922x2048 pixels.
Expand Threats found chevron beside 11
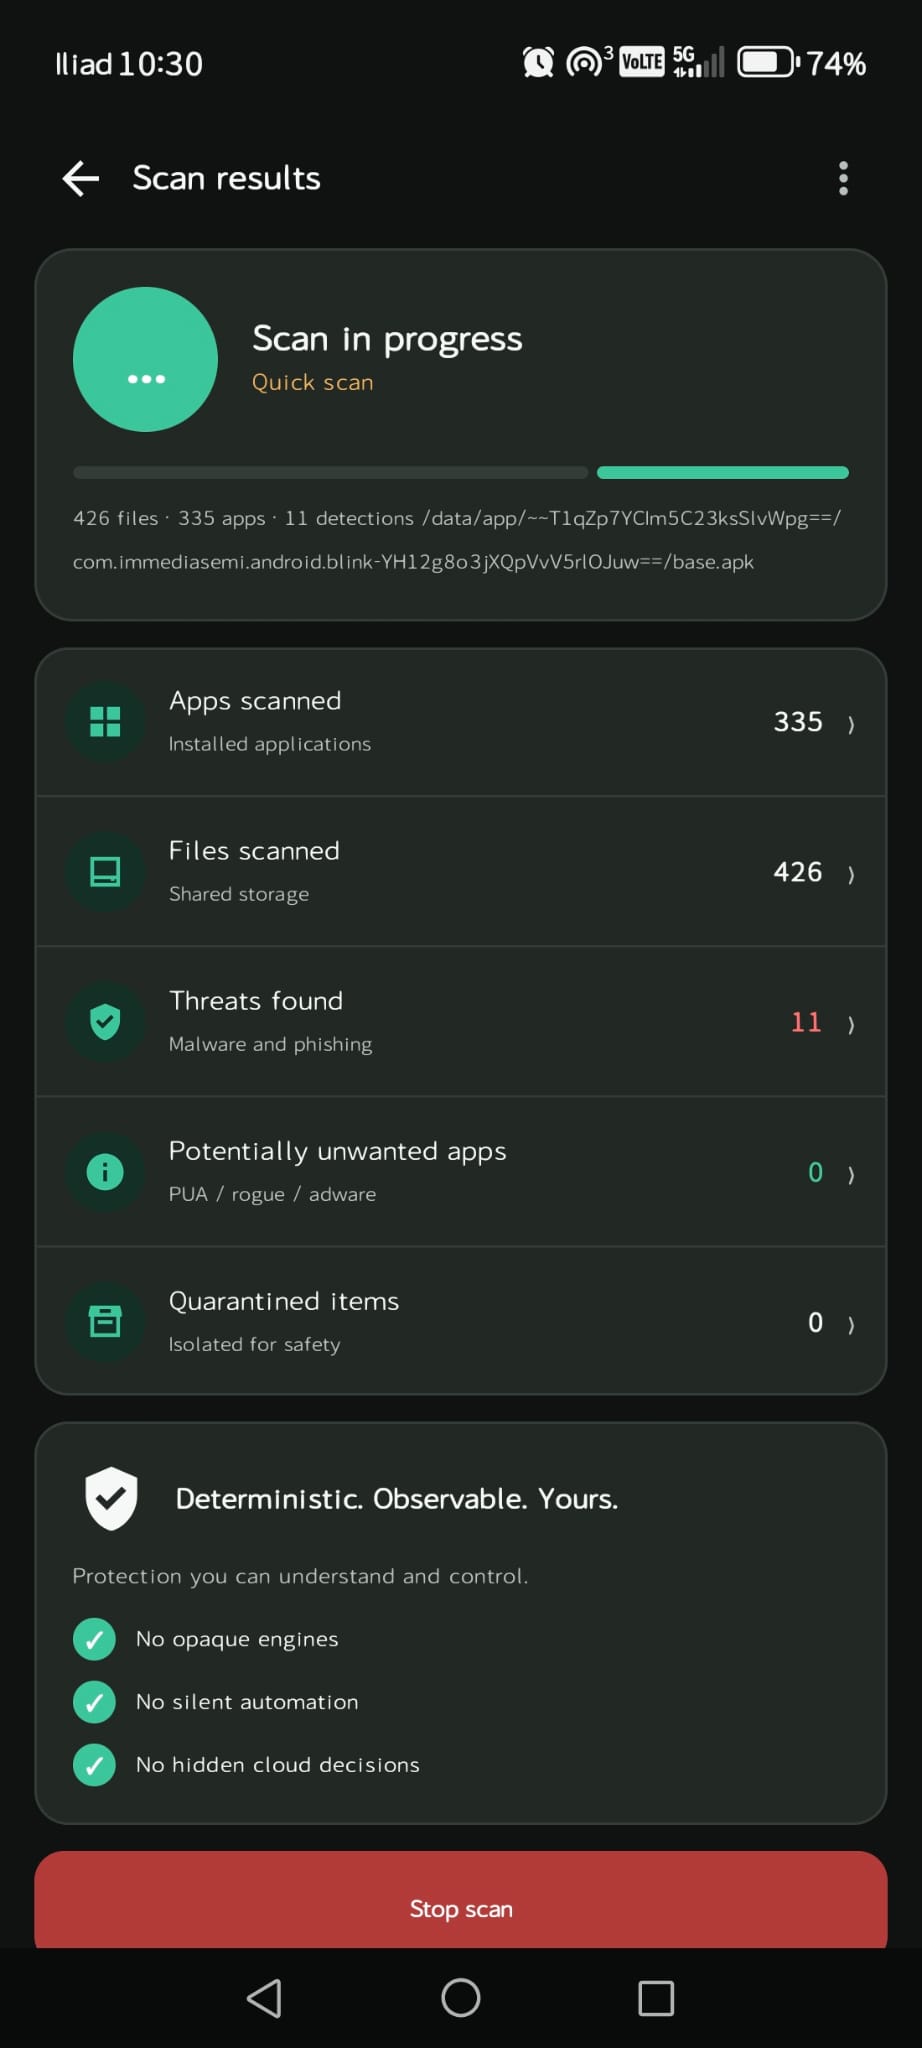851,1024
